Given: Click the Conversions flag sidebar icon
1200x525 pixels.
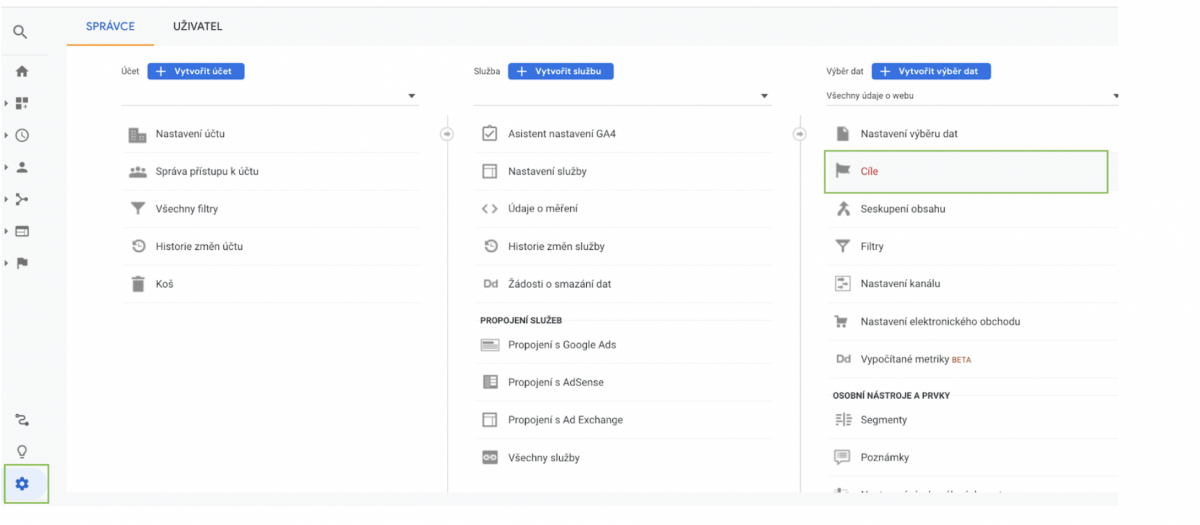Looking at the screenshot, I should pos(22,263).
